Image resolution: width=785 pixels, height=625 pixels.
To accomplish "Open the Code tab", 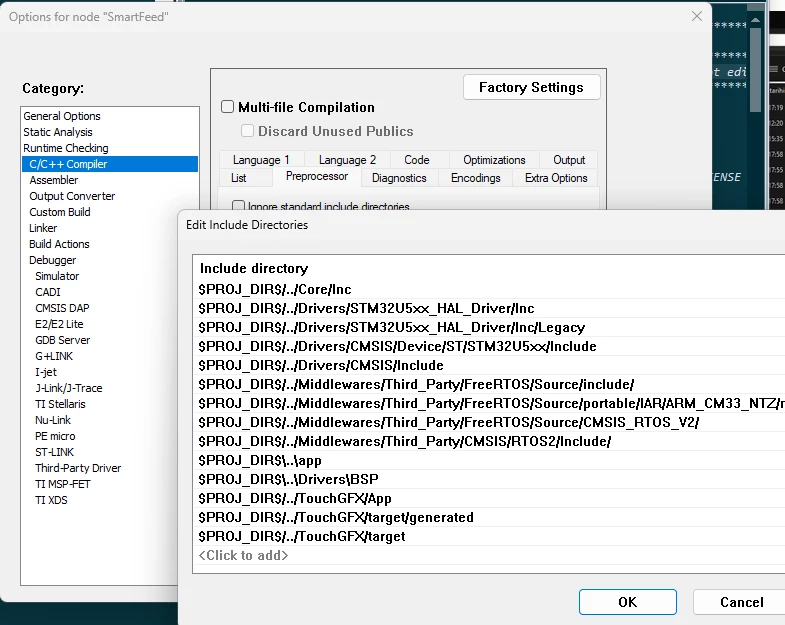I will 417,160.
